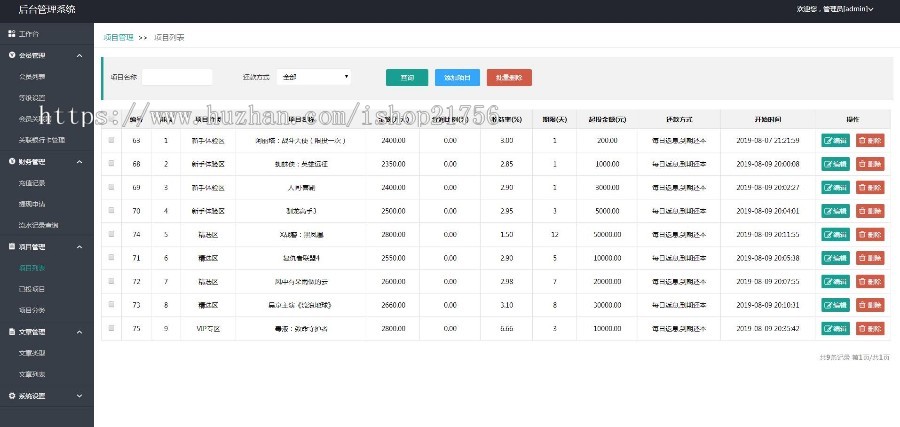Tick the checkbox for project ID 73
900x427 pixels.
111,304
